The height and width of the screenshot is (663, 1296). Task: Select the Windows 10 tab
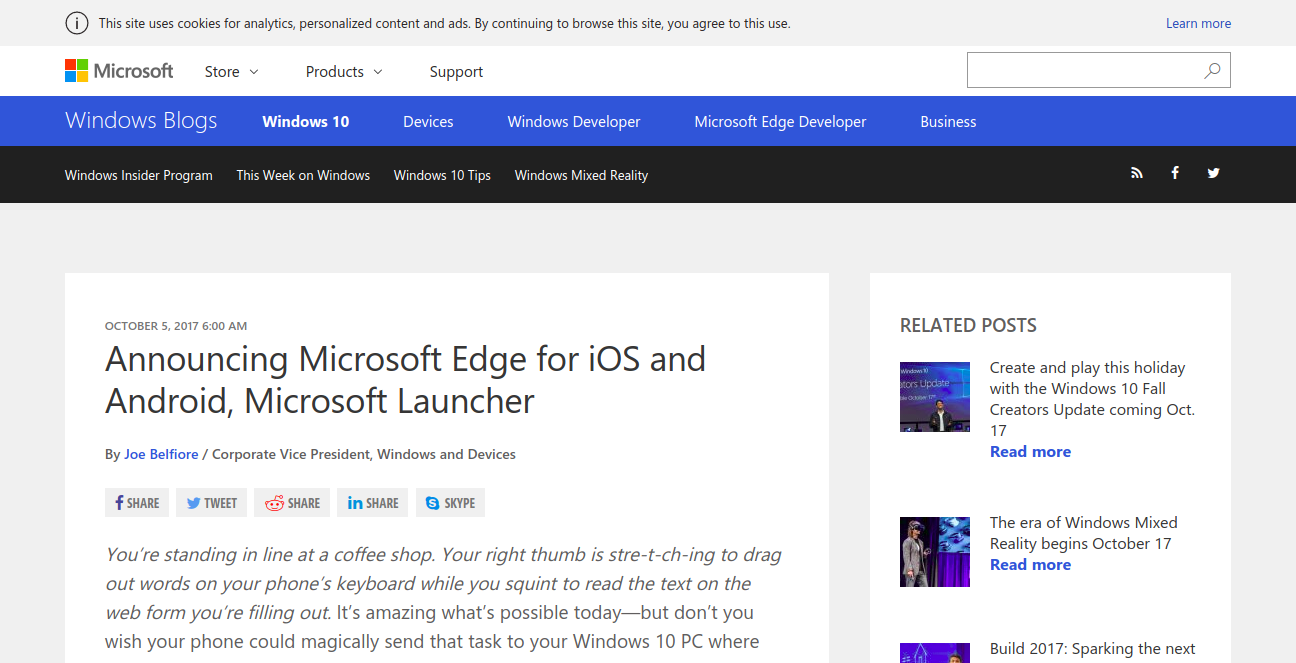306,122
